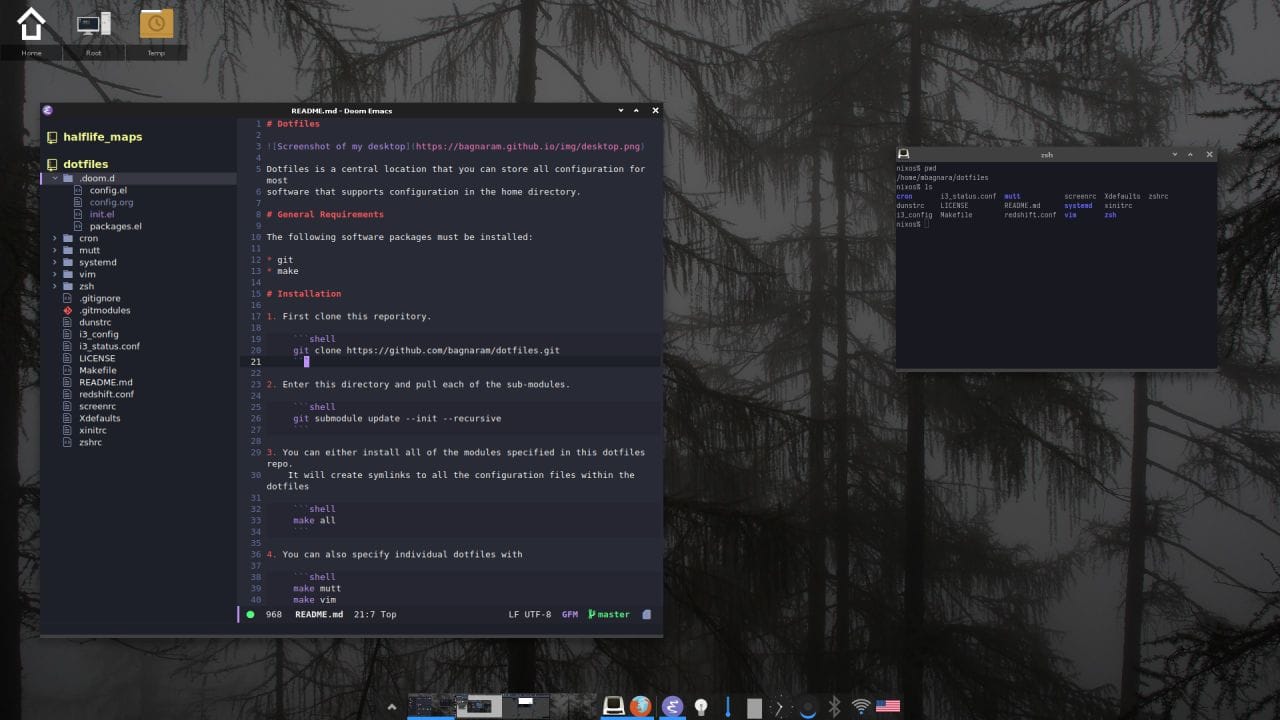Open the zsh terminal titlebar dropdown arrow
The width and height of the screenshot is (1280, 720).
1175,154
